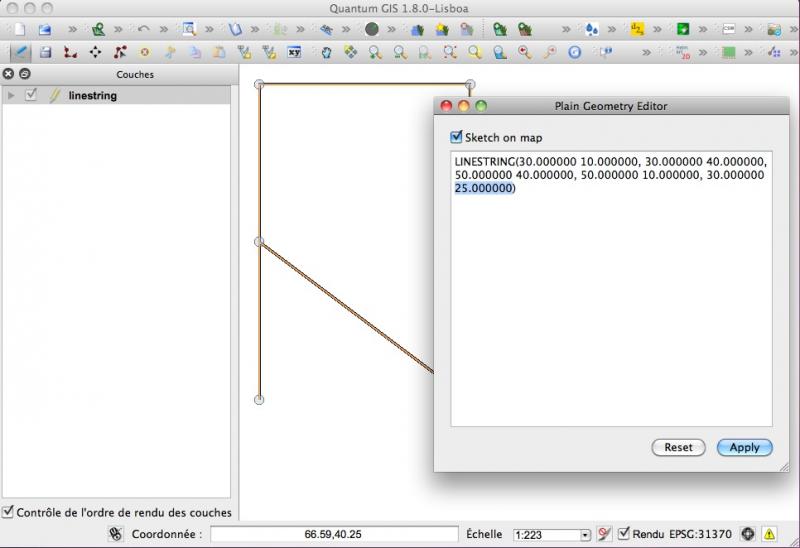Open the Échelle scale dropdown

point(585,535)
